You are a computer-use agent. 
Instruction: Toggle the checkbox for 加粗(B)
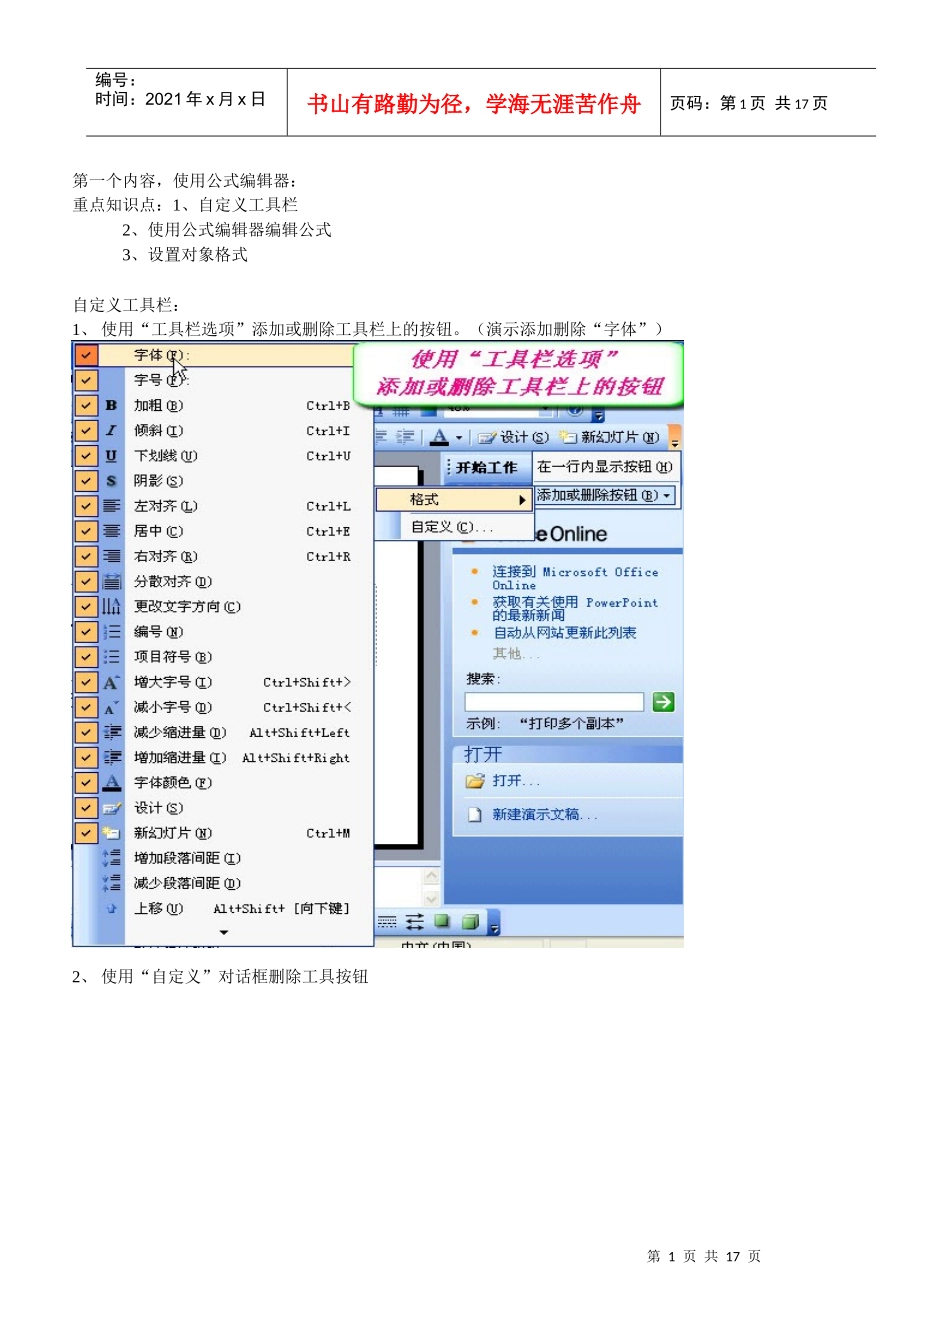[x=87, y=406]
